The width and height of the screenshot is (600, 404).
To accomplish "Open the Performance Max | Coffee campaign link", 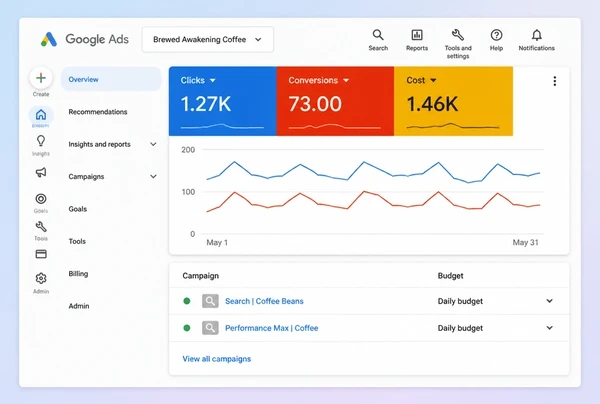I will [272, 328].
